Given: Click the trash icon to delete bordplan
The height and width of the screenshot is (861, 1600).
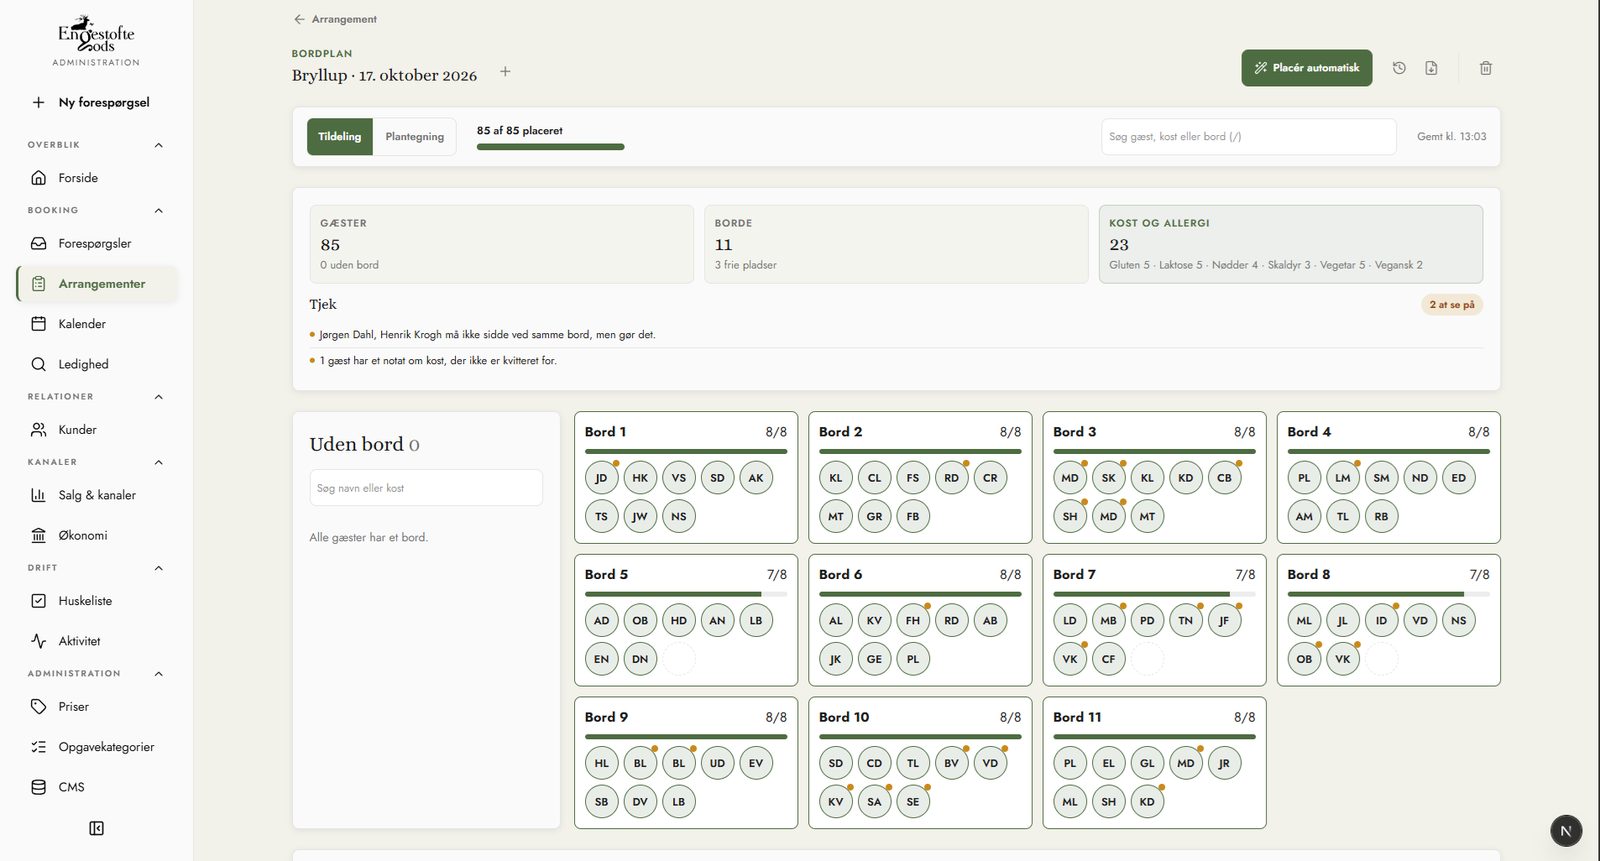Looking at the screenshot, I should (1486, 68).
